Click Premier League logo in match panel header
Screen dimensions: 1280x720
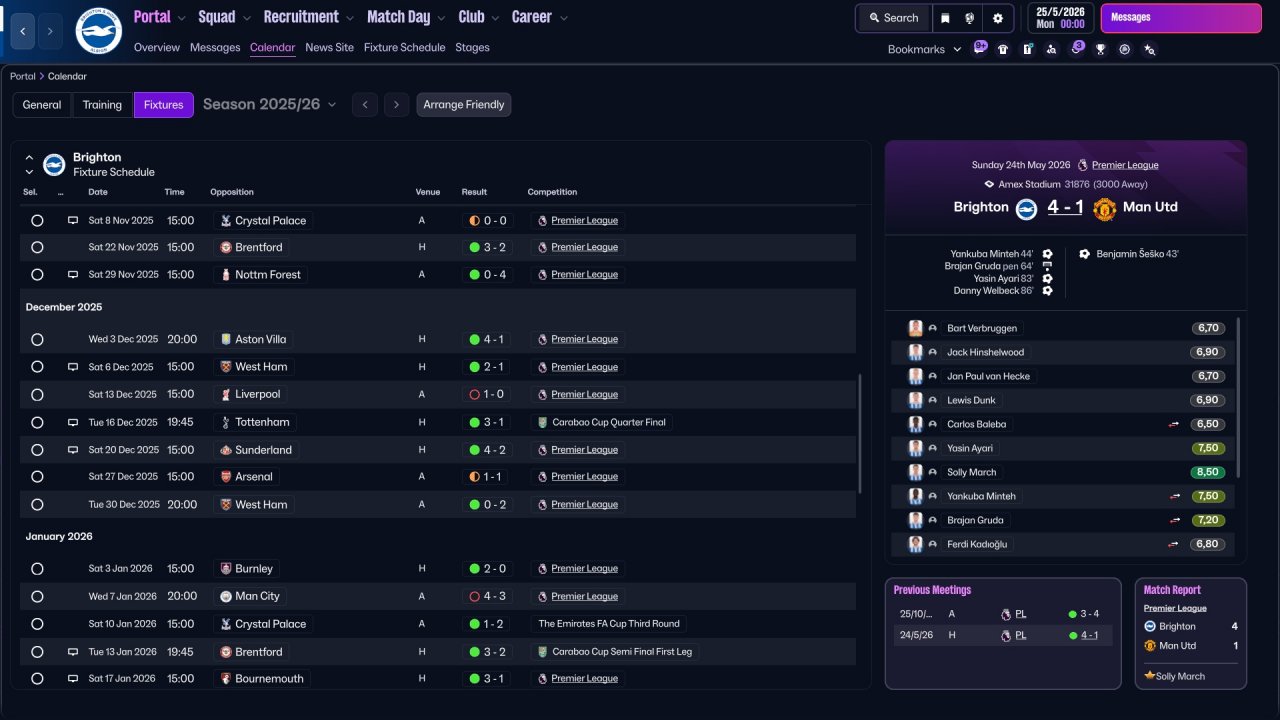click(1083, 165)
